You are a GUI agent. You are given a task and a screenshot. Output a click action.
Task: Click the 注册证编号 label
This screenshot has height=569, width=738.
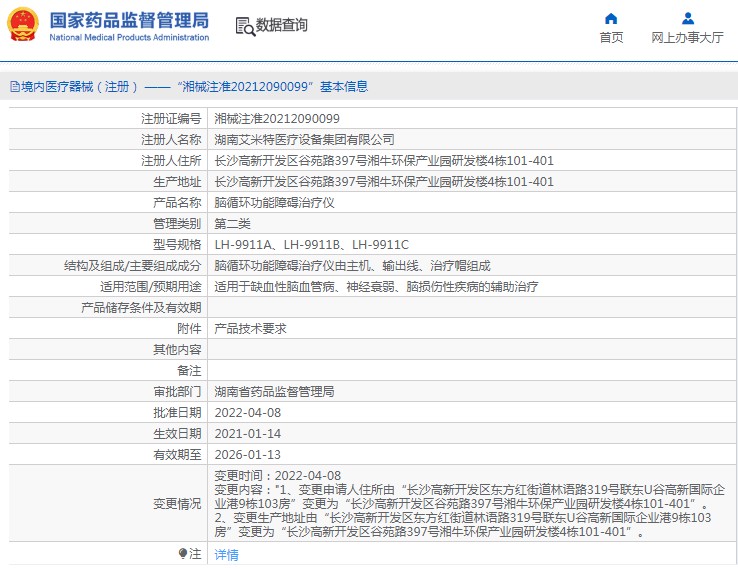pos(171,119)
